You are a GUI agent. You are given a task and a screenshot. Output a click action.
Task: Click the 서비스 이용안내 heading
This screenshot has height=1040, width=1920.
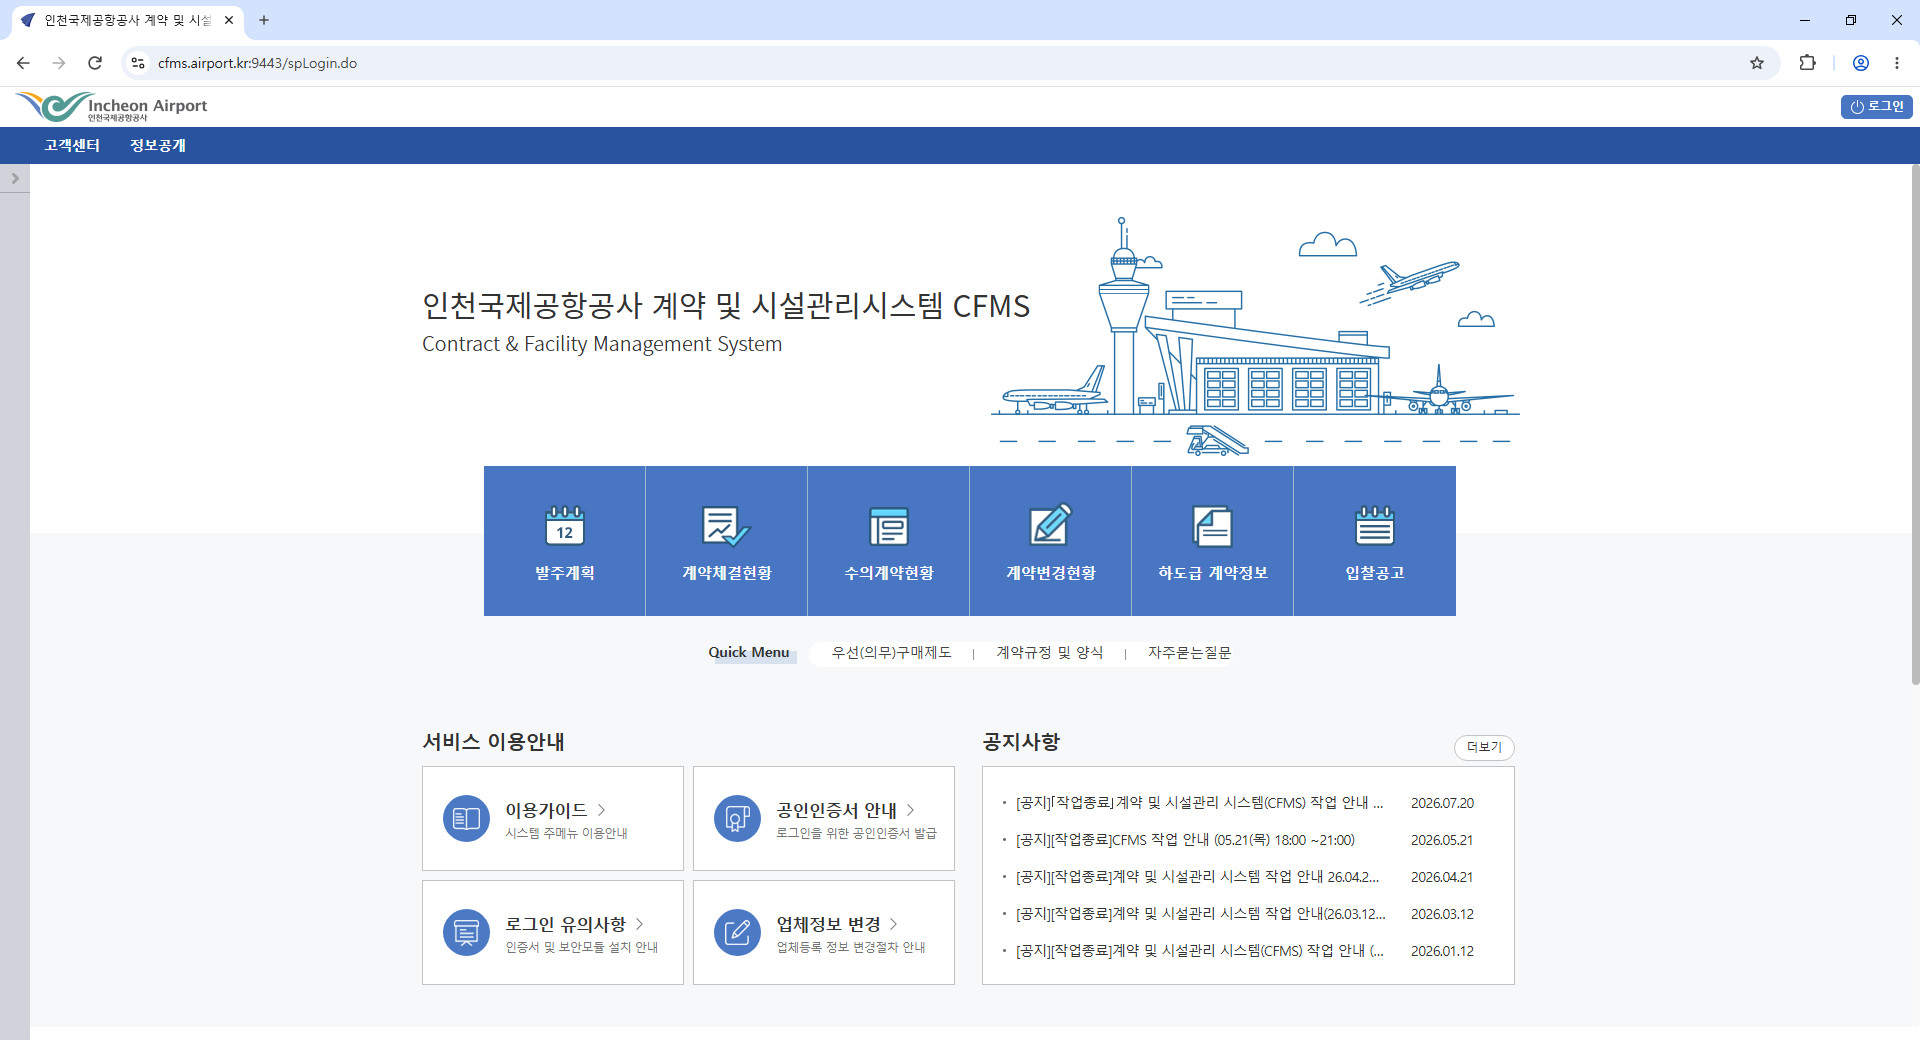(x=494, y=742)
